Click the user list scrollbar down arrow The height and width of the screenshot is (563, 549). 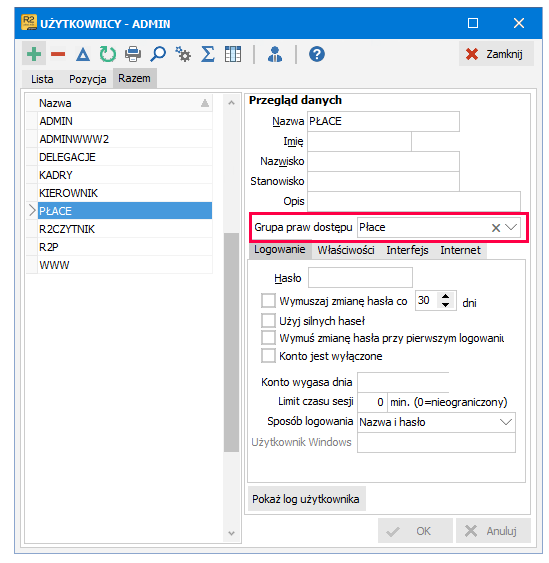pyautogui.click(x=232, y=533)
